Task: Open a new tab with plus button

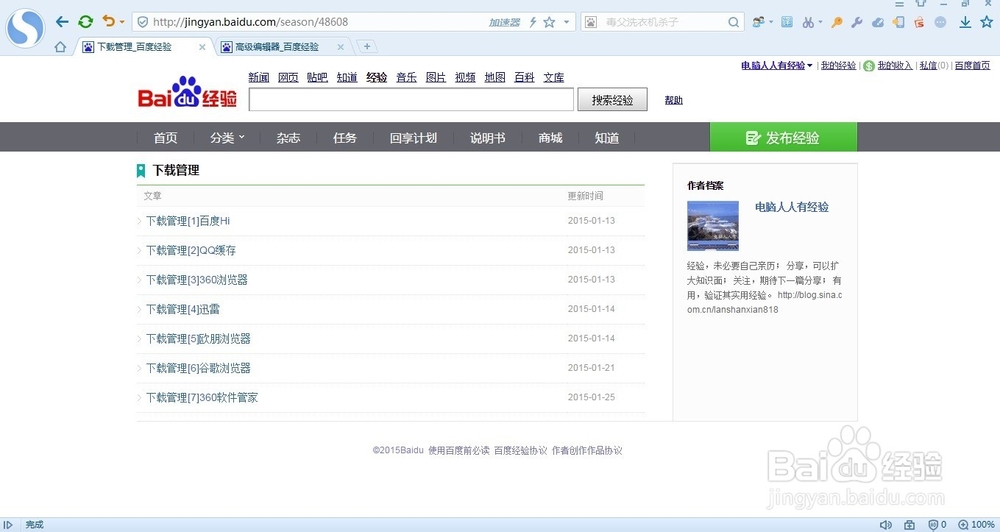Action: (x=367, y=47)
